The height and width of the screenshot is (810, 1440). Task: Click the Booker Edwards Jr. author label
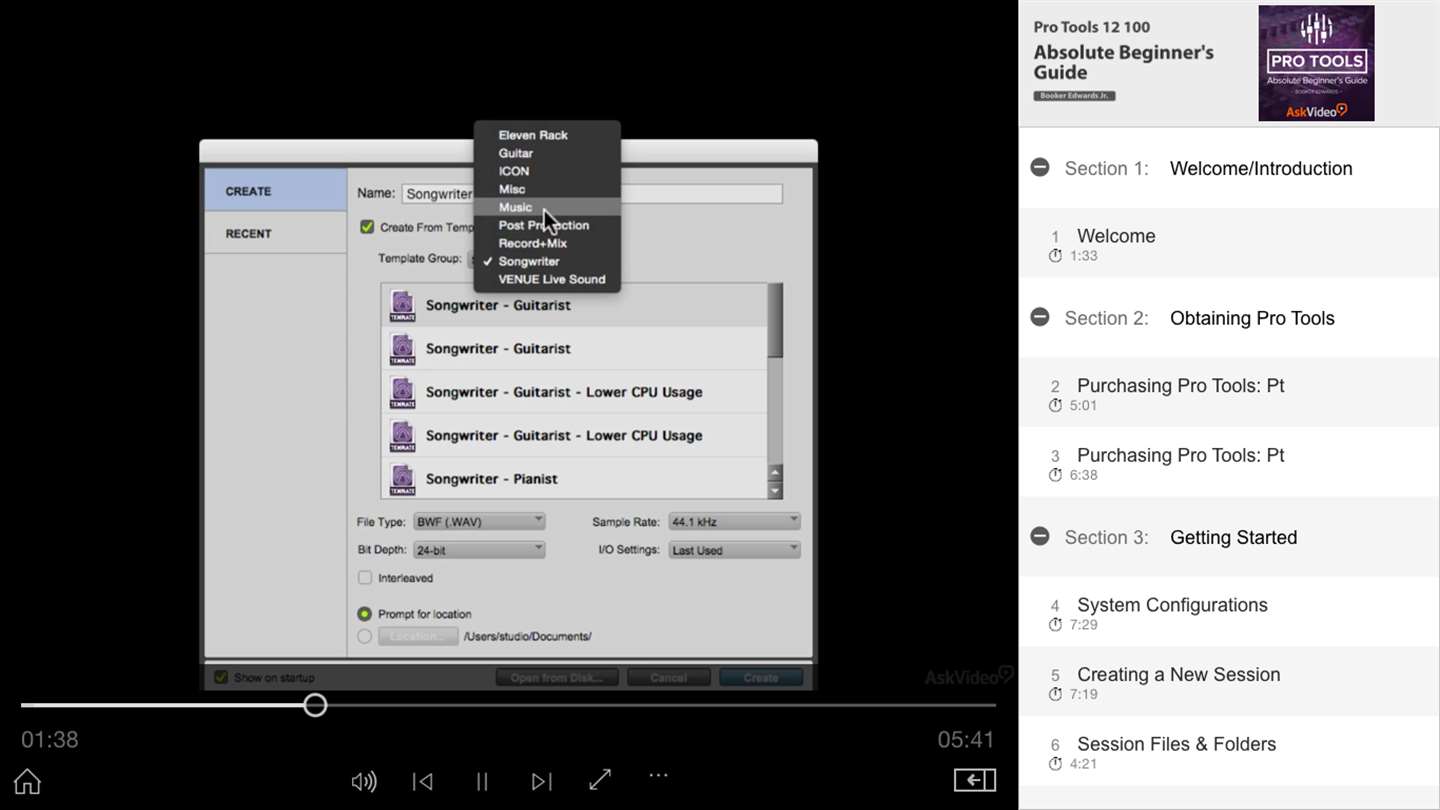point(1074,96)
